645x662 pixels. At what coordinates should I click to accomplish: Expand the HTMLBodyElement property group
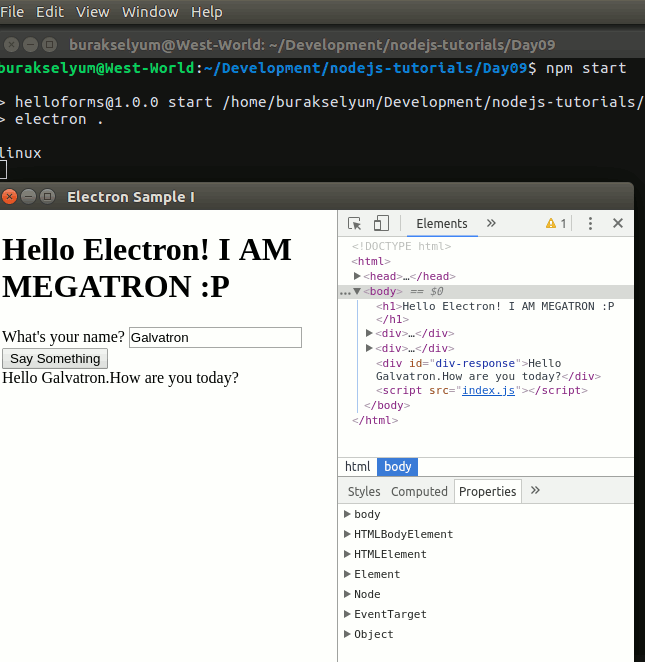(347, 534)
